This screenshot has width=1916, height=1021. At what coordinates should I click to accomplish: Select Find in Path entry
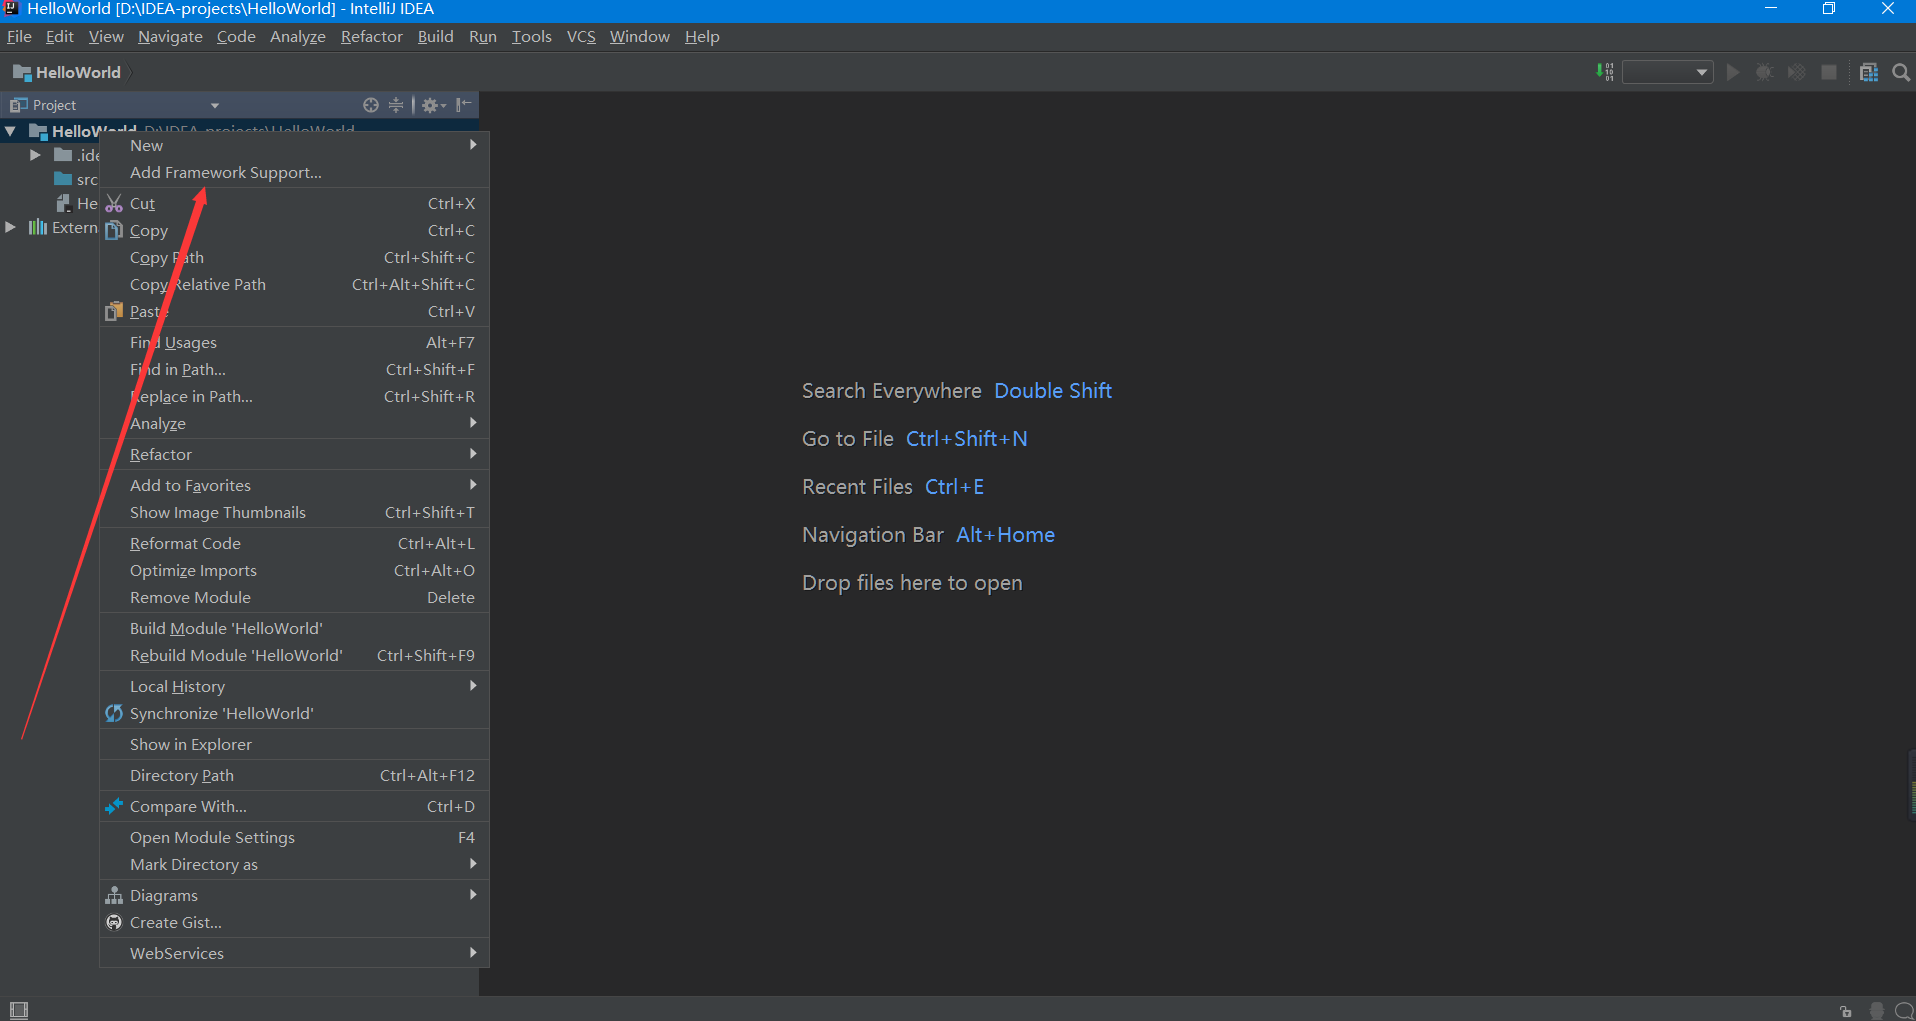294,369
